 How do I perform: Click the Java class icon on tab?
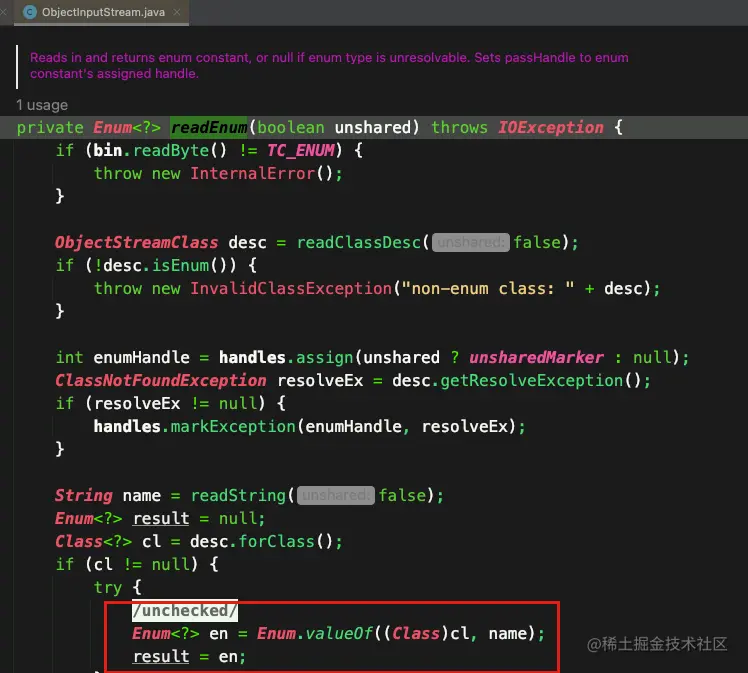tap(30, 12)
